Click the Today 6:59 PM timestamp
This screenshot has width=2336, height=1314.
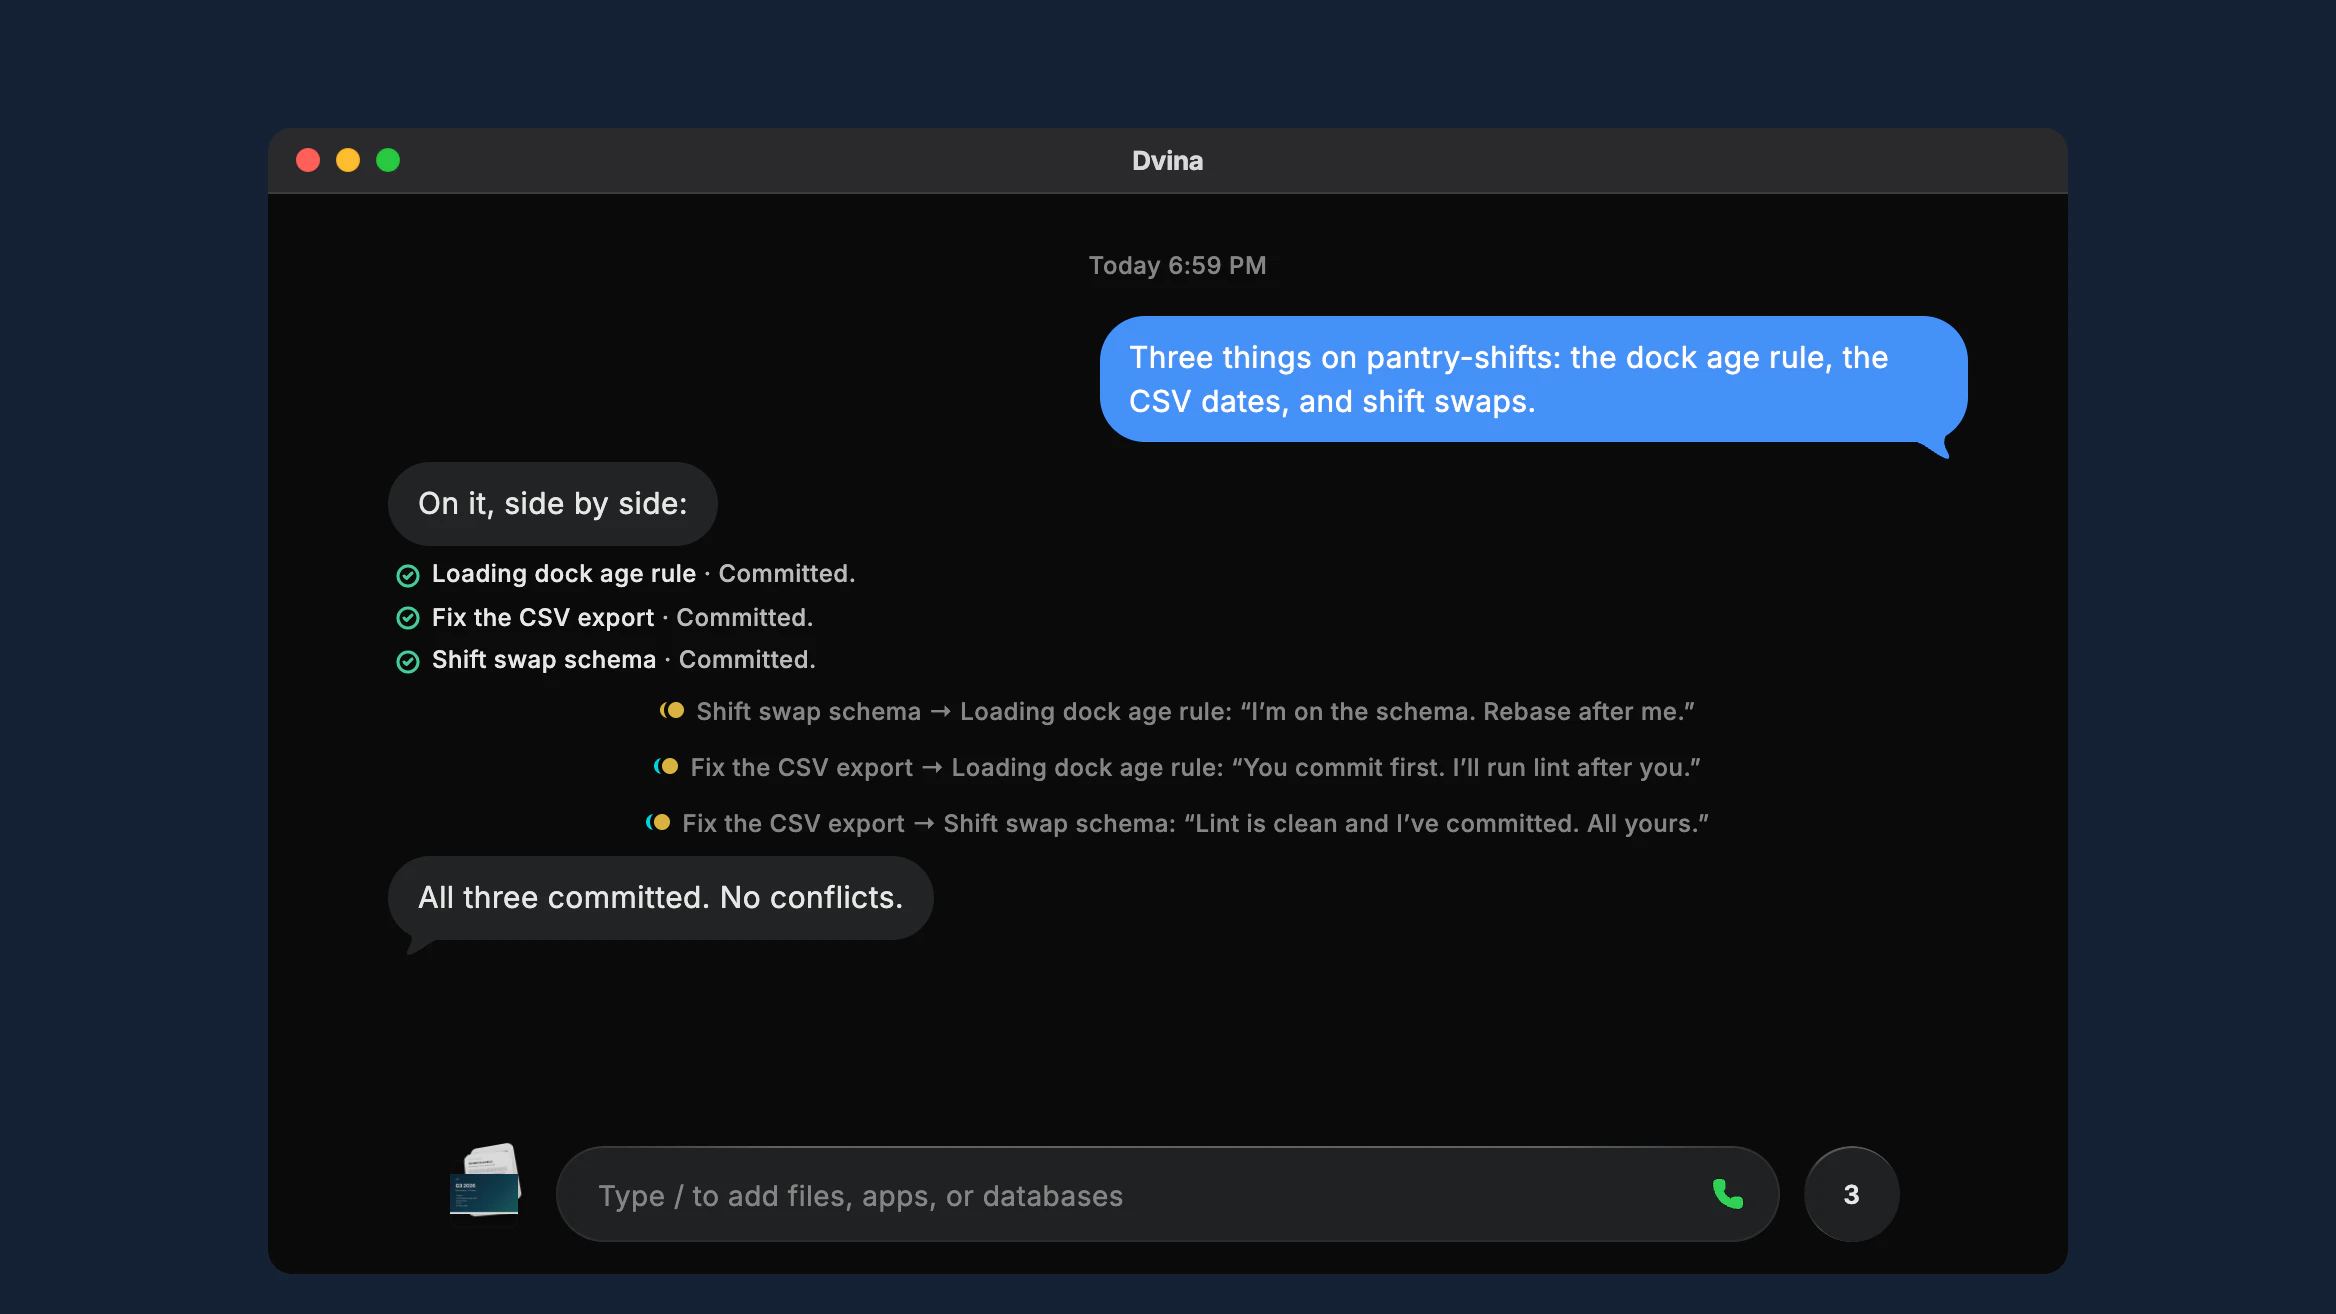[x=1177, y=265]
